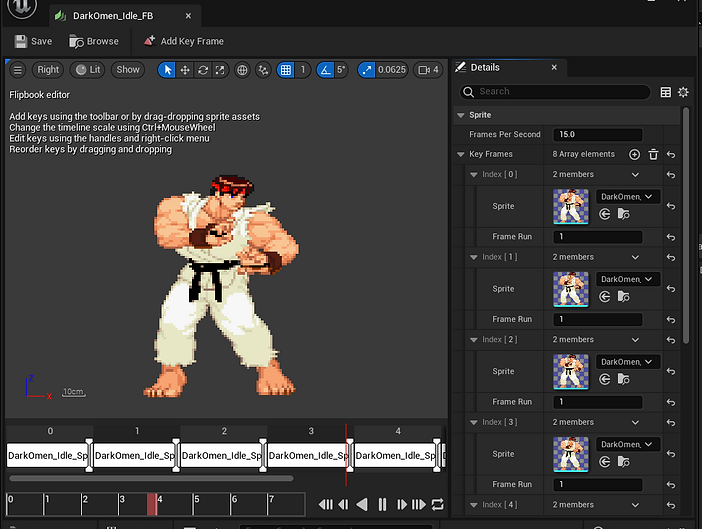Select the Scale tool
Viewport: 702px width, 529px height.
pyautogui.click(x=220, y=70)
